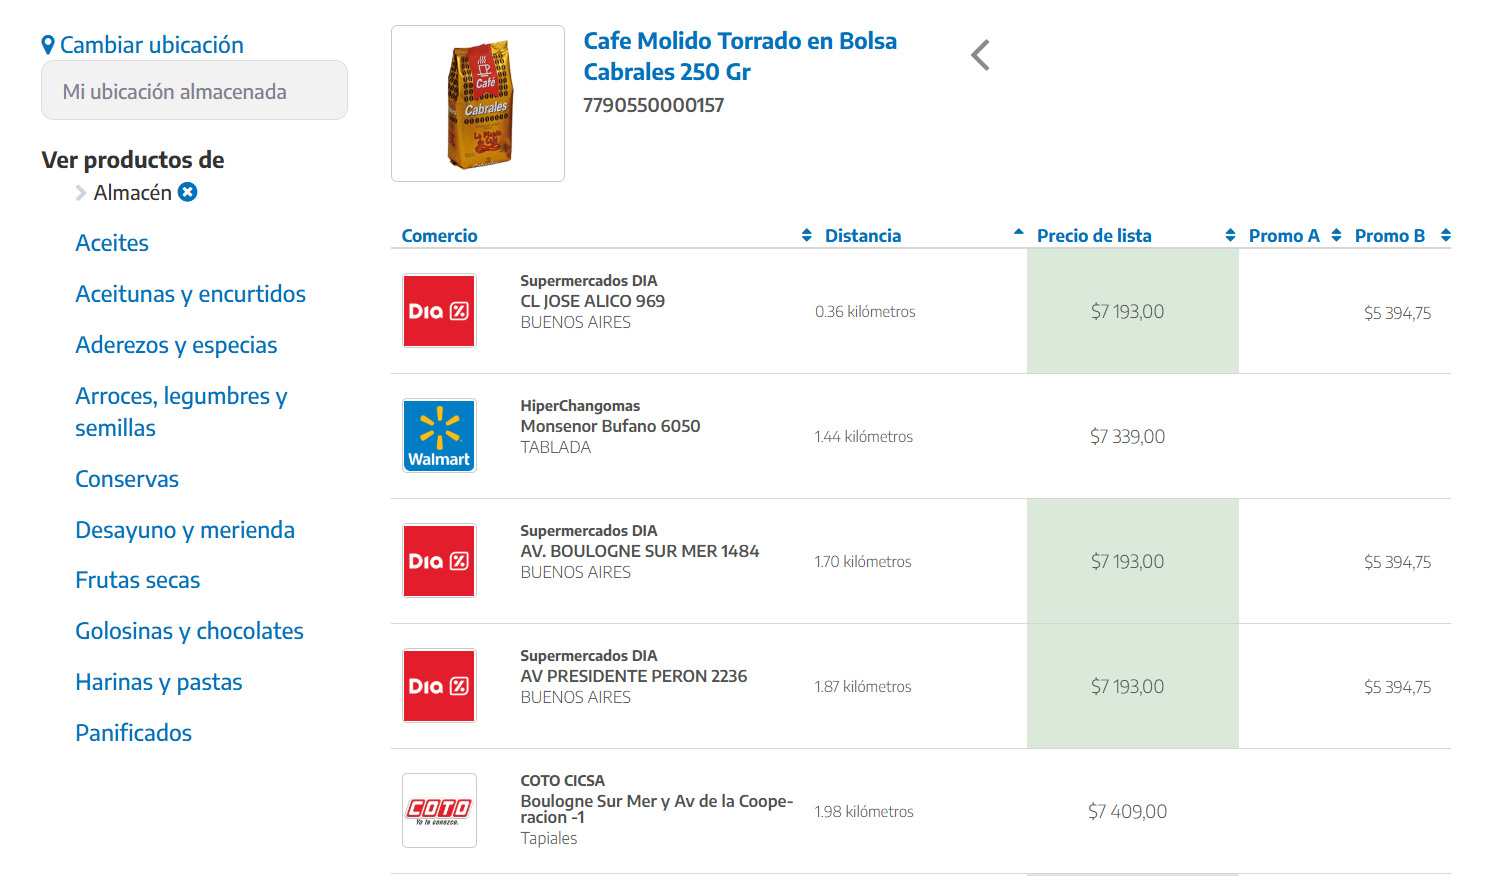The width and height of the screenshot is (1485, 876).
Task: Click the Dia logo for AV. BOULOGNE SUR MER 1484
Action: click(x=439, y=561)
